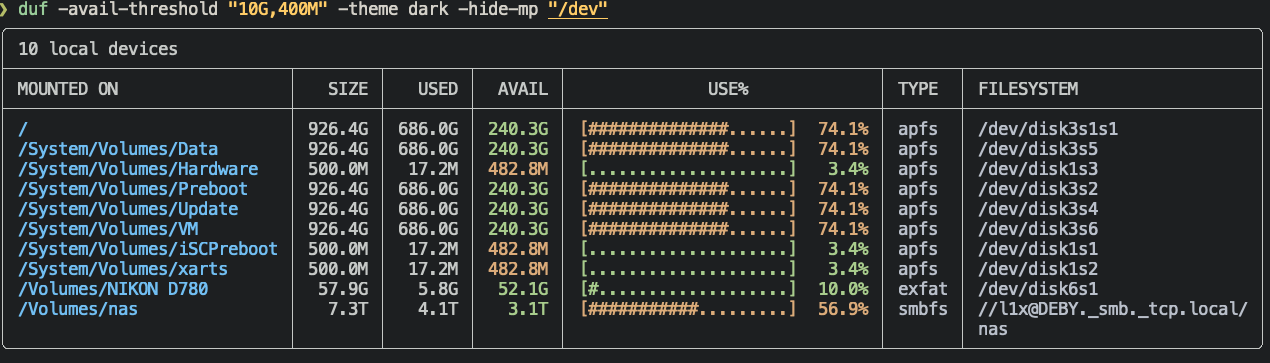This screenshot has width=1270, height=363.
Task: Click the 7.3T size value
Action: tap(348, 309)
